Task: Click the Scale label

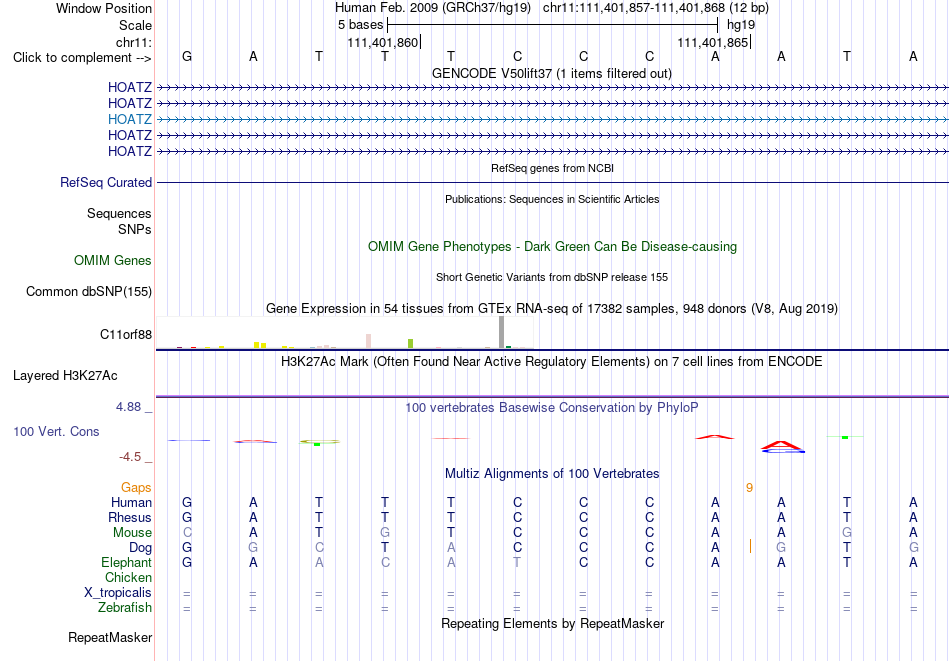Action: (x=136, y=25)
